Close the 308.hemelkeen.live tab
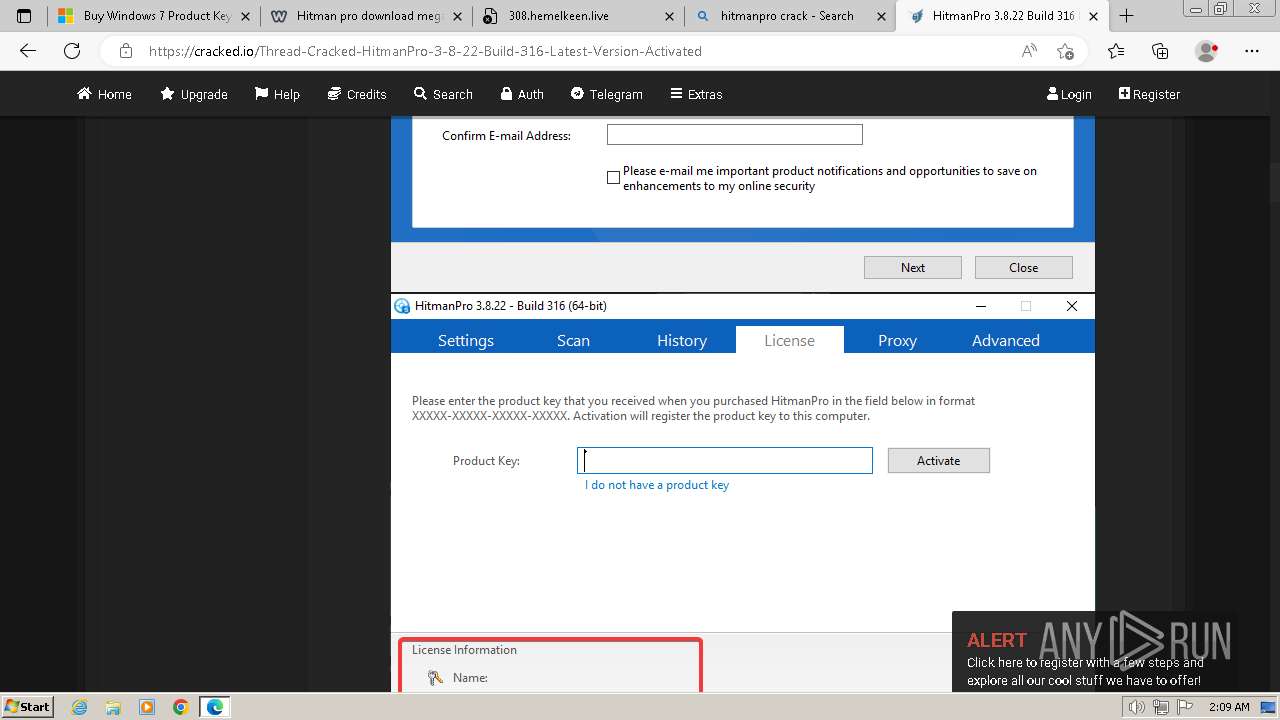Image resolution: width=1280 pixels, height=720 pixels. (669, 16)
